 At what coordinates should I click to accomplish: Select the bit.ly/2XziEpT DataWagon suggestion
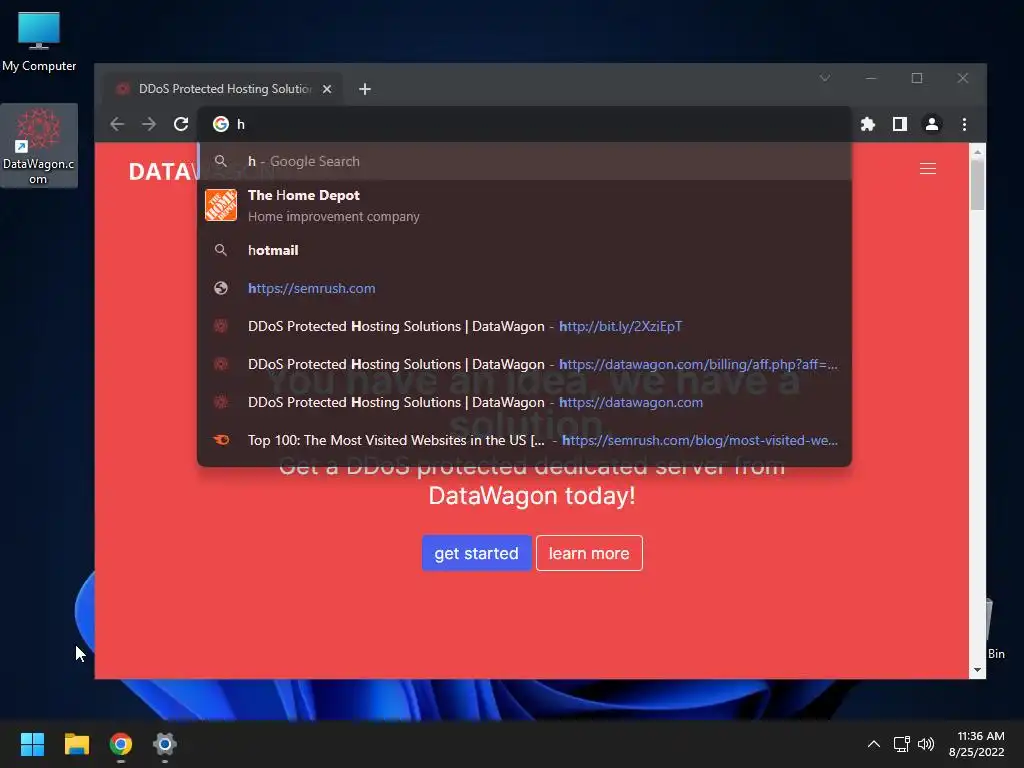[524, 326]
